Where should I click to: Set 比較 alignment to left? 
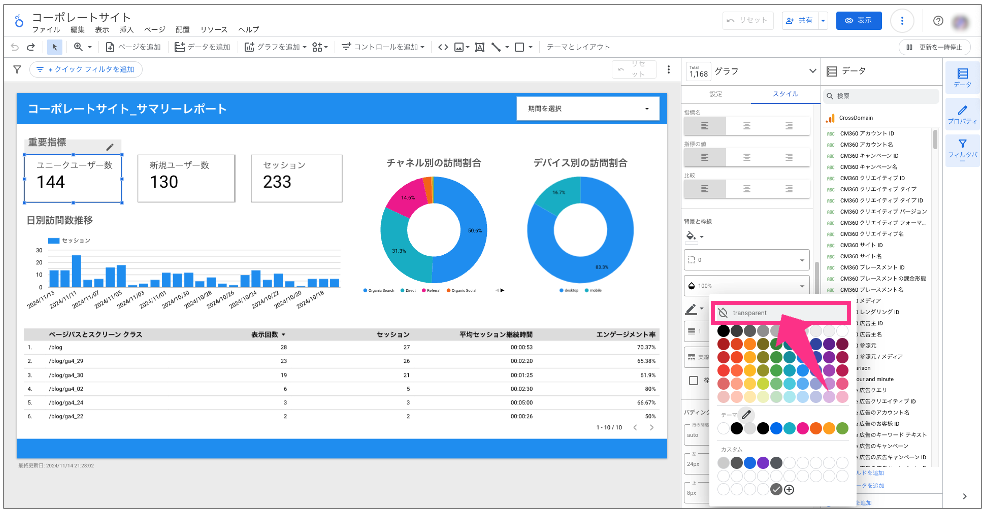click(704, 189)
